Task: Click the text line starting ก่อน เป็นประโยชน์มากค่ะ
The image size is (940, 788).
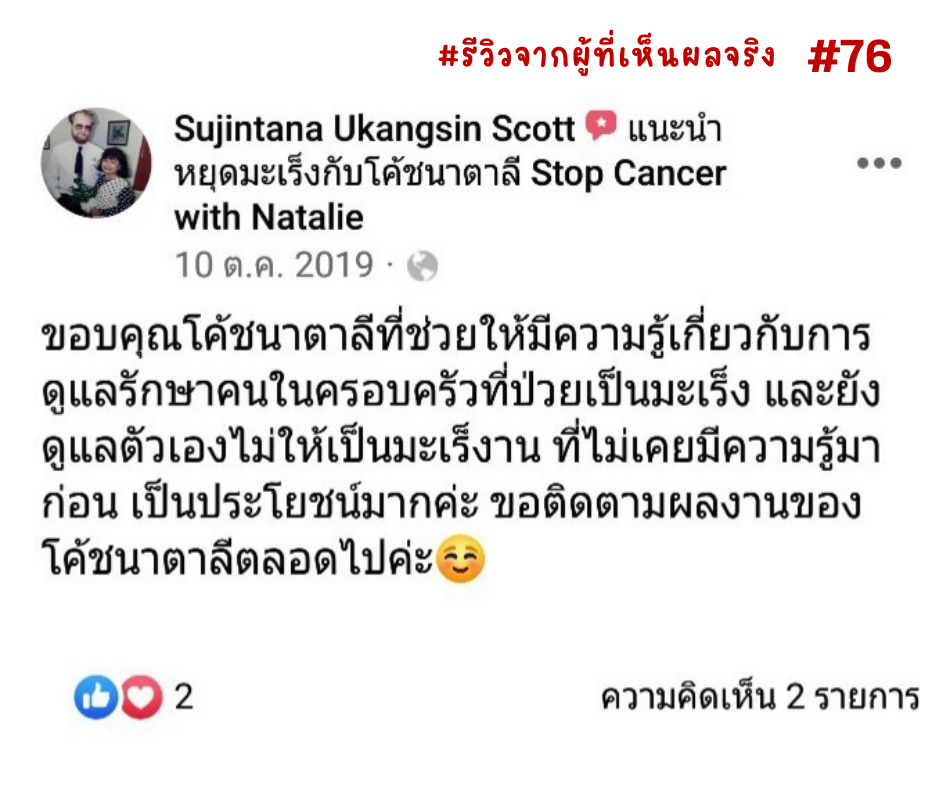Action: click(x=451, y=503)
